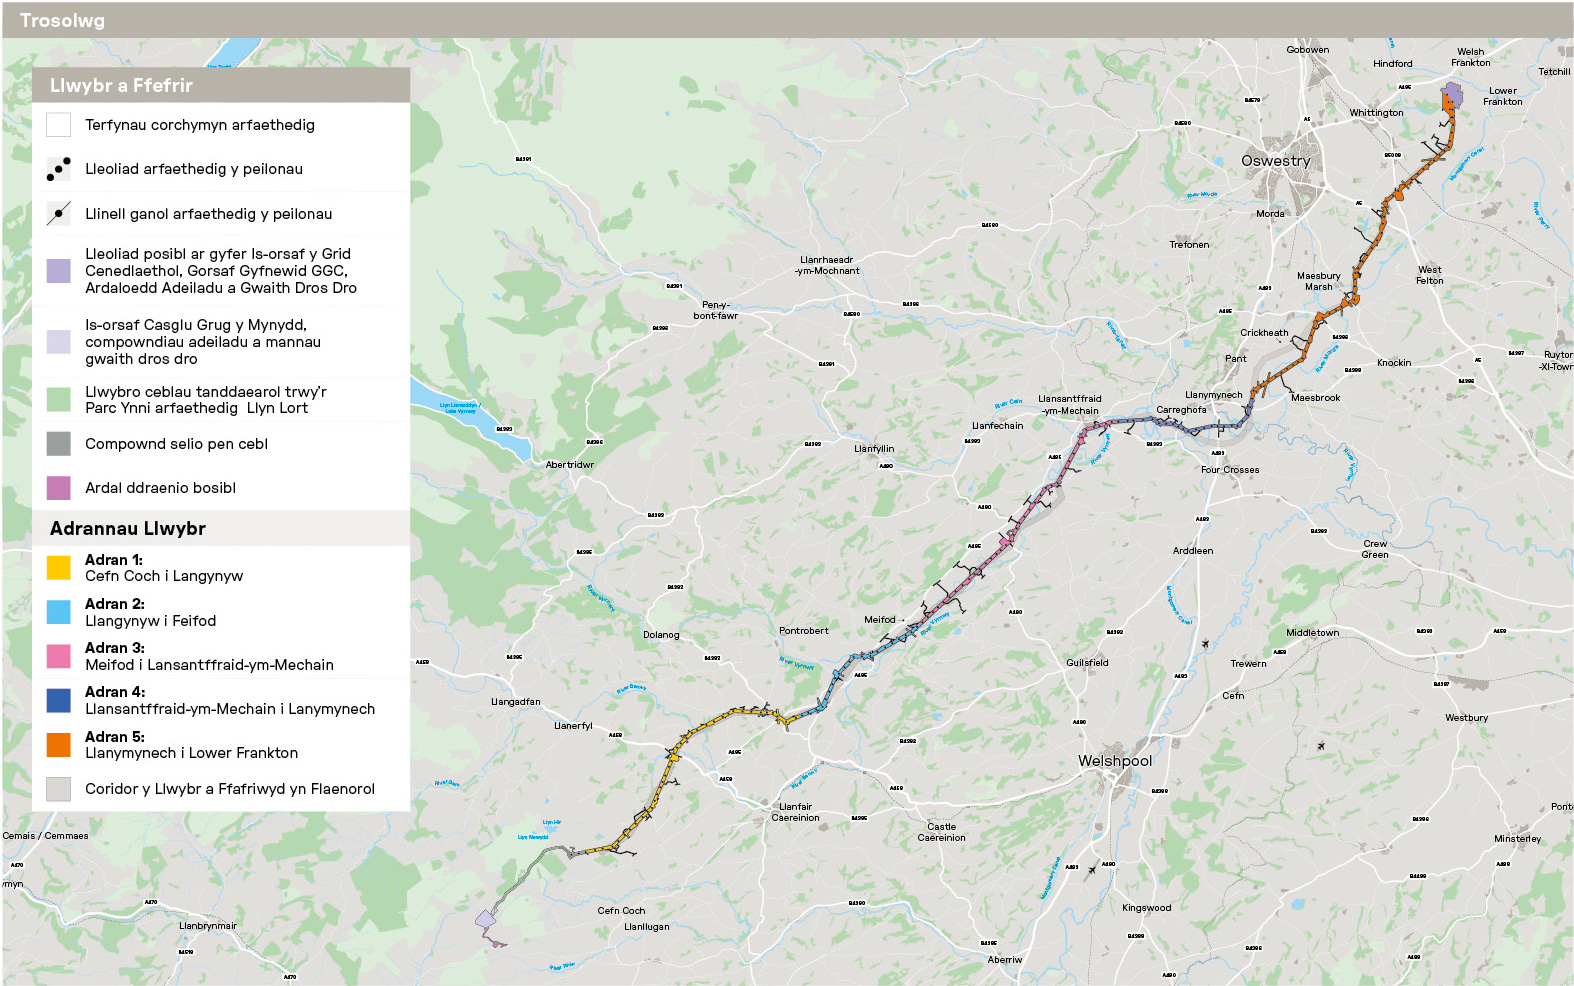The image size is (1574, 986).
Task: Click 'Llanymynech i Lower Frankton' legend label
Action: (192, 753)
